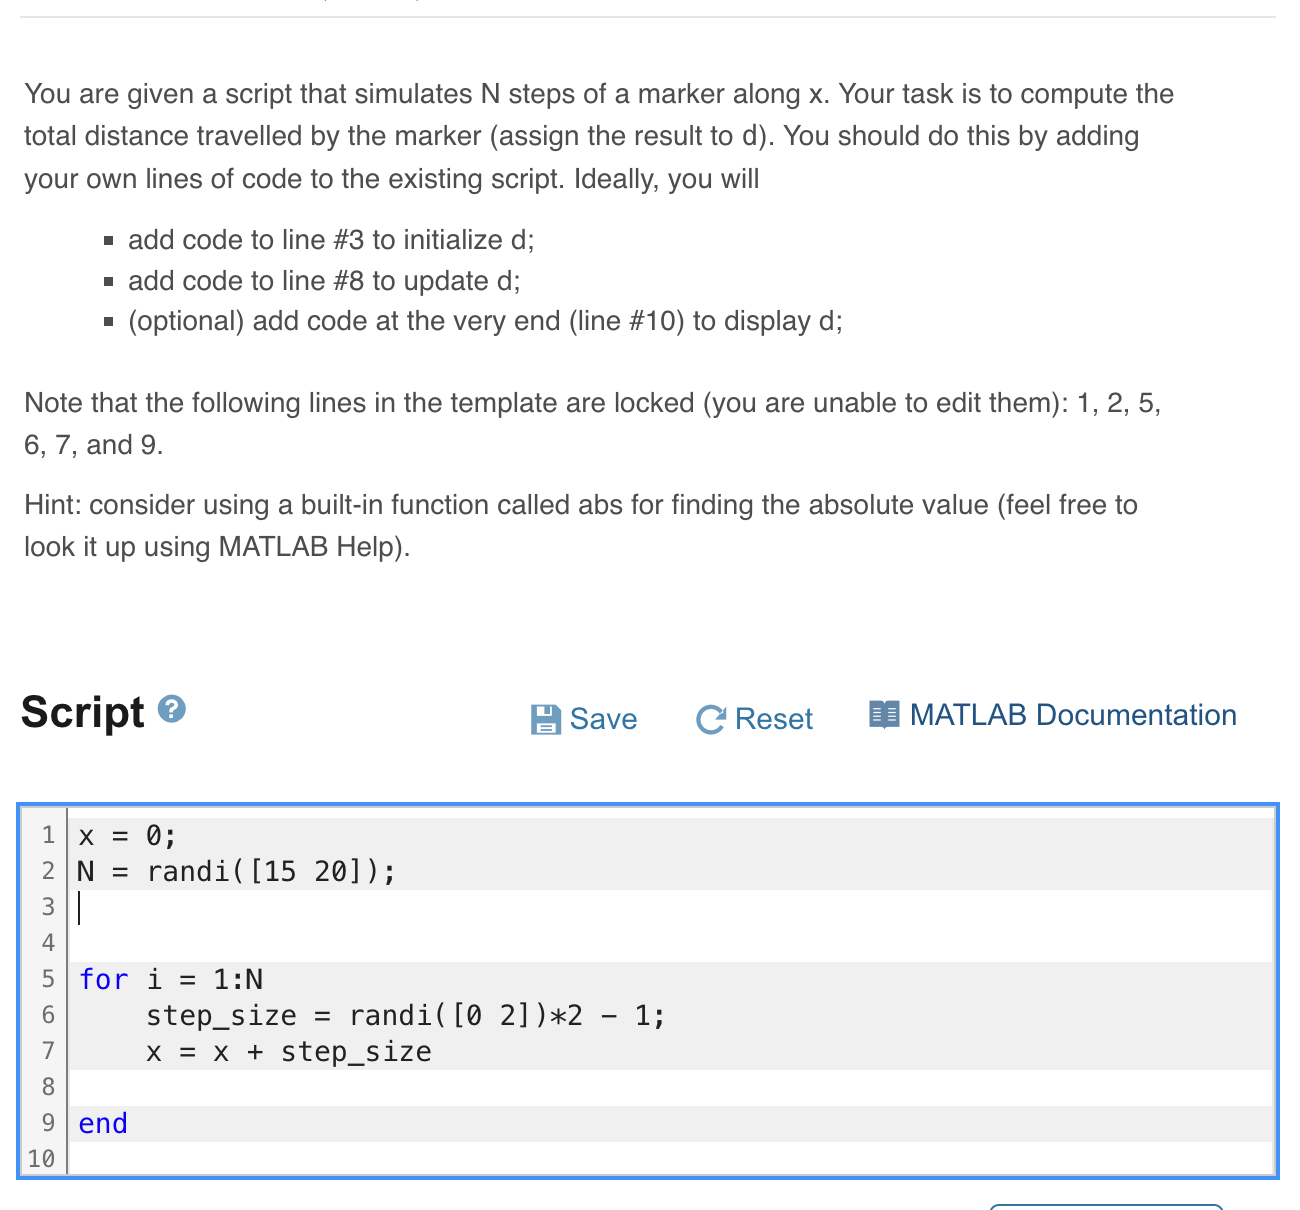Image resolution: width=1300 pixels, height=1210 pixels.
Task: Click line number 10 in the editor
Action: point(40,1159)
